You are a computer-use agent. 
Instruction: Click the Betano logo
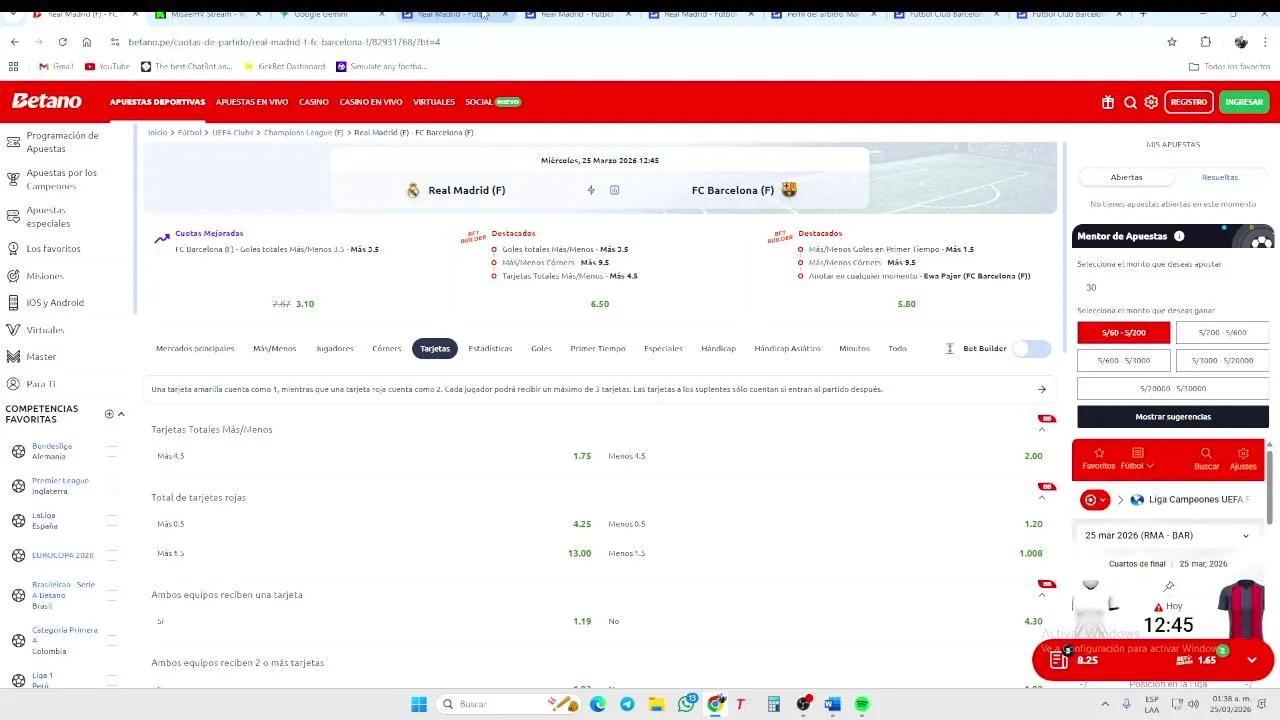46,101
